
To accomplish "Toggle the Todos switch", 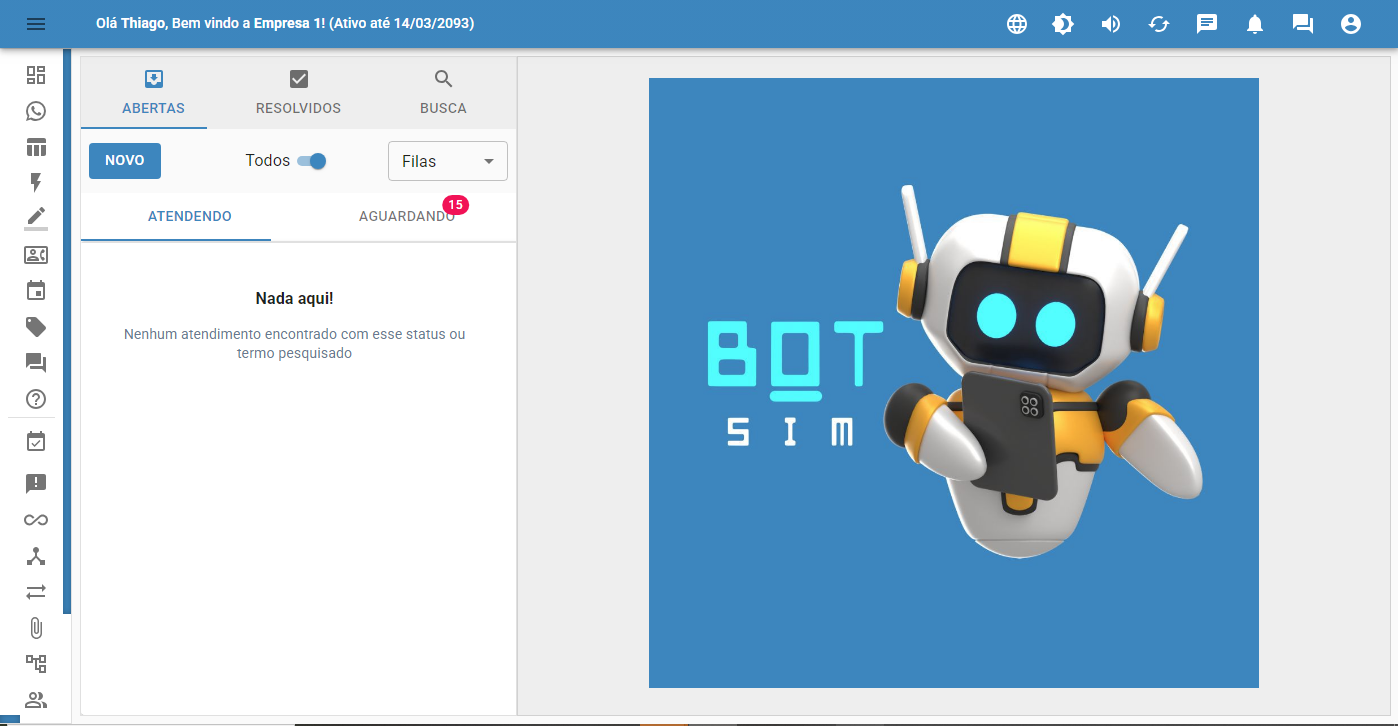I will (312, 161).
